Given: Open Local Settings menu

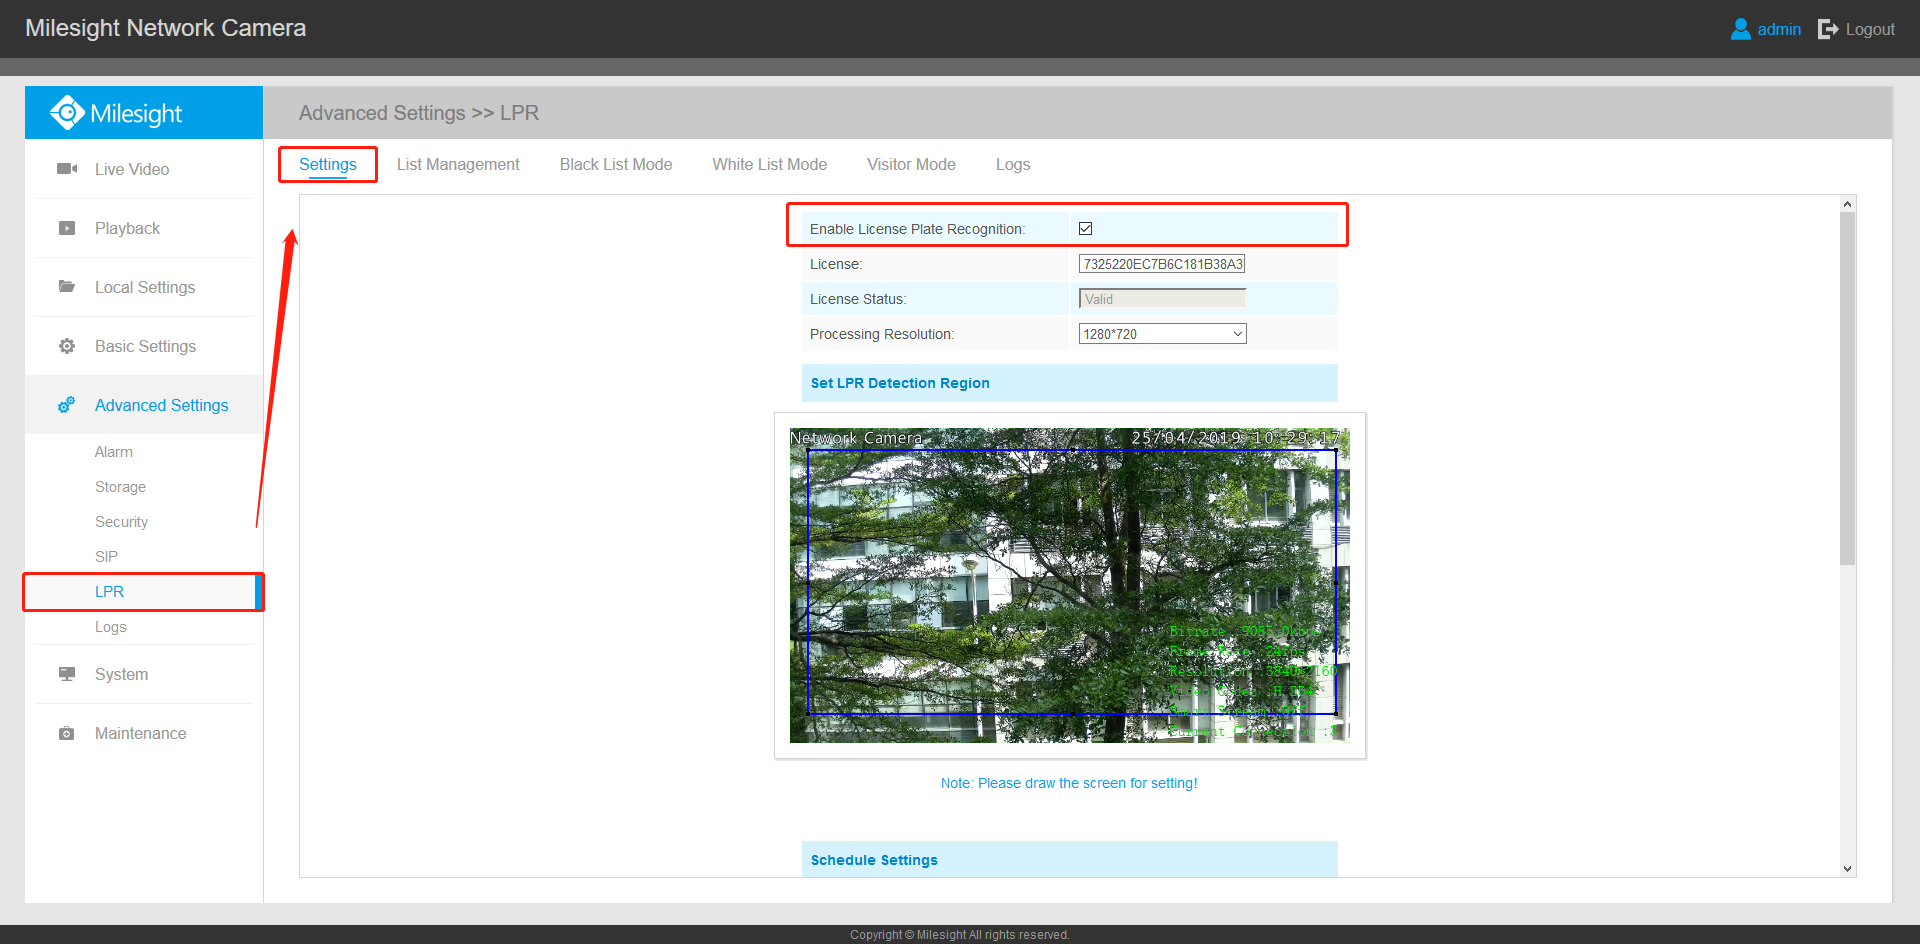Looking at the screenshot, I should [144, 287].
